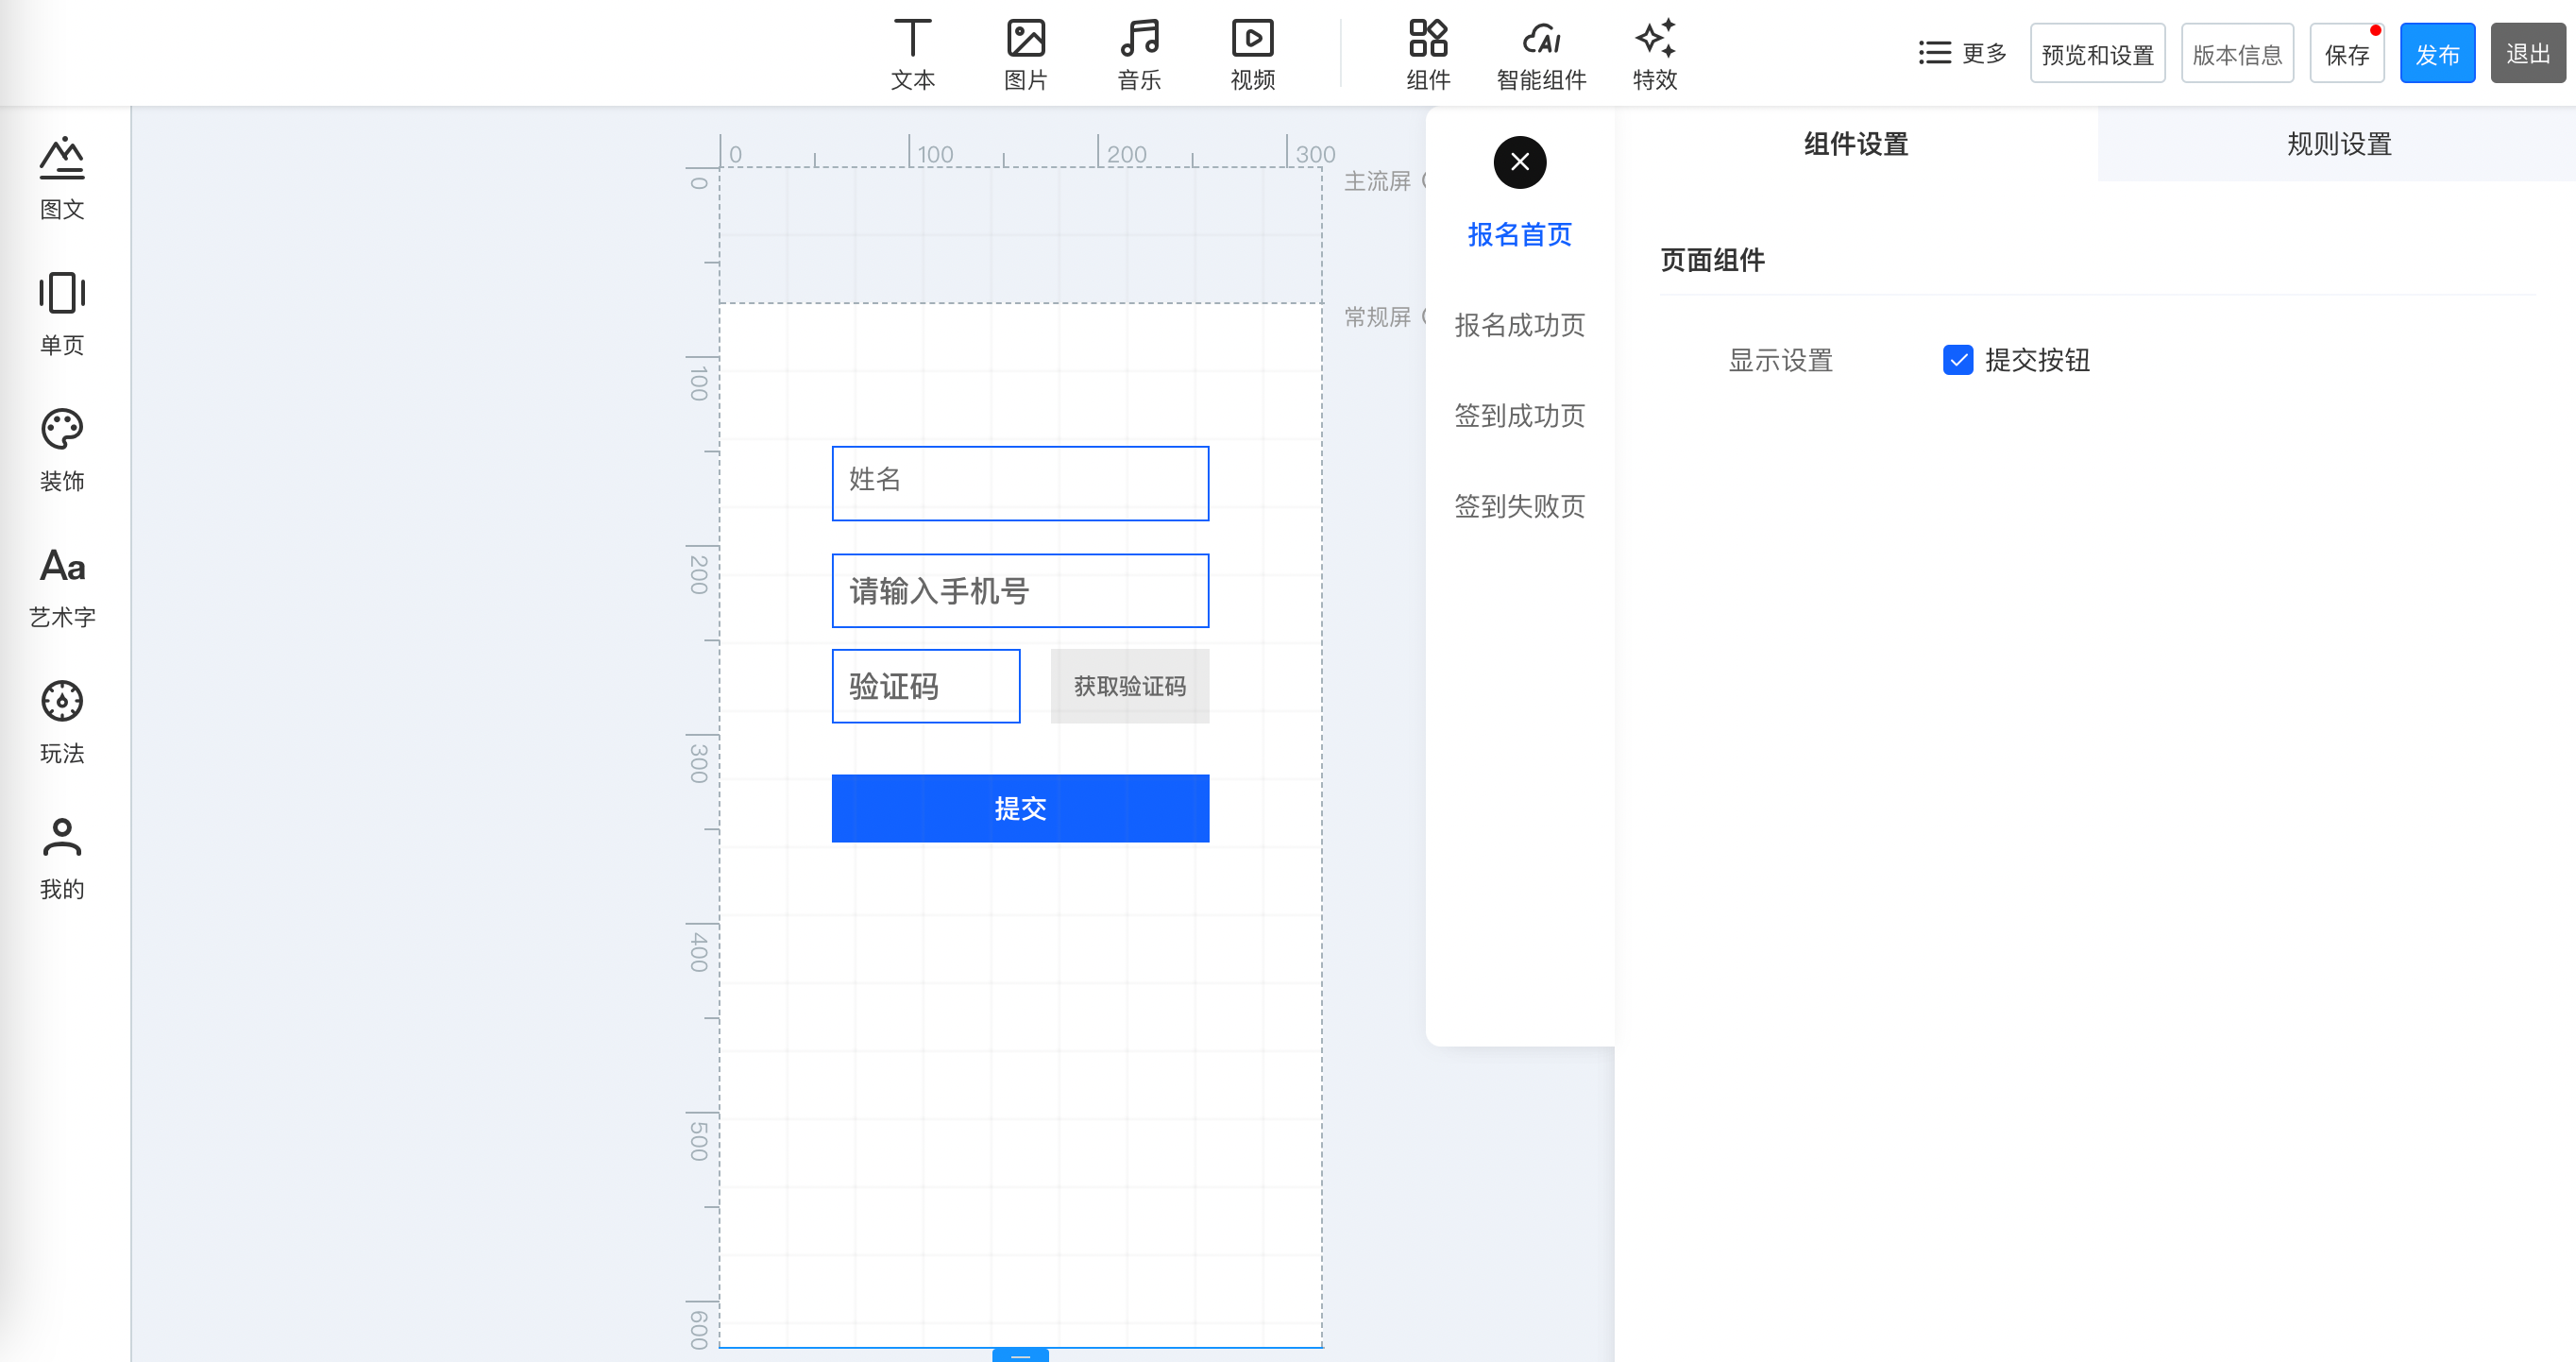Viewport: 2576px width, 1362px height.
Task: Insert a 视频 video element
Action: point(1252,54)
